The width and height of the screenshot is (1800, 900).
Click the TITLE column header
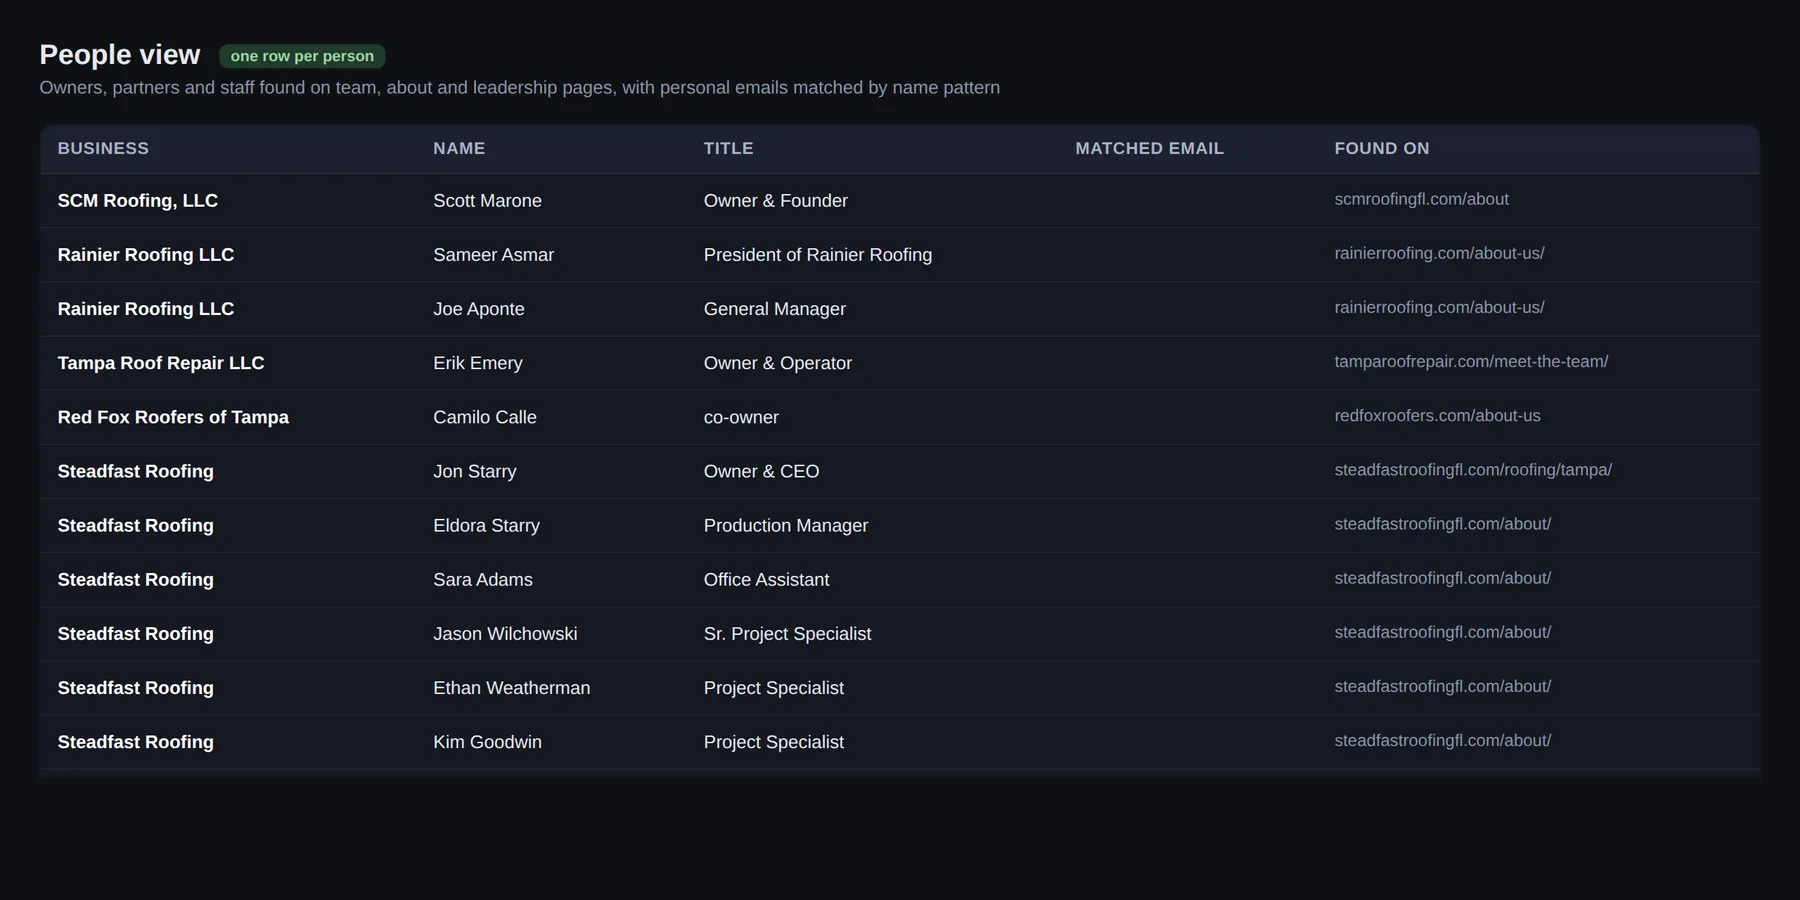point(728,148)
